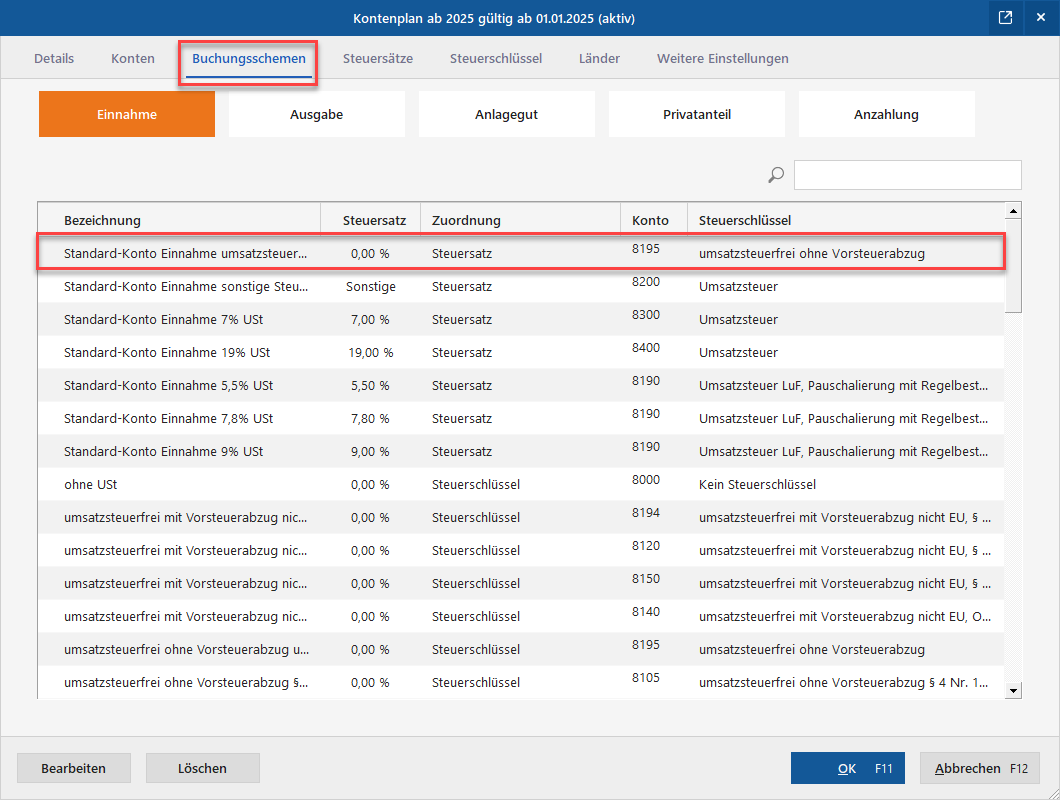Click the '7,80 %' Steuersatz cell

click(x=370, y=419)
